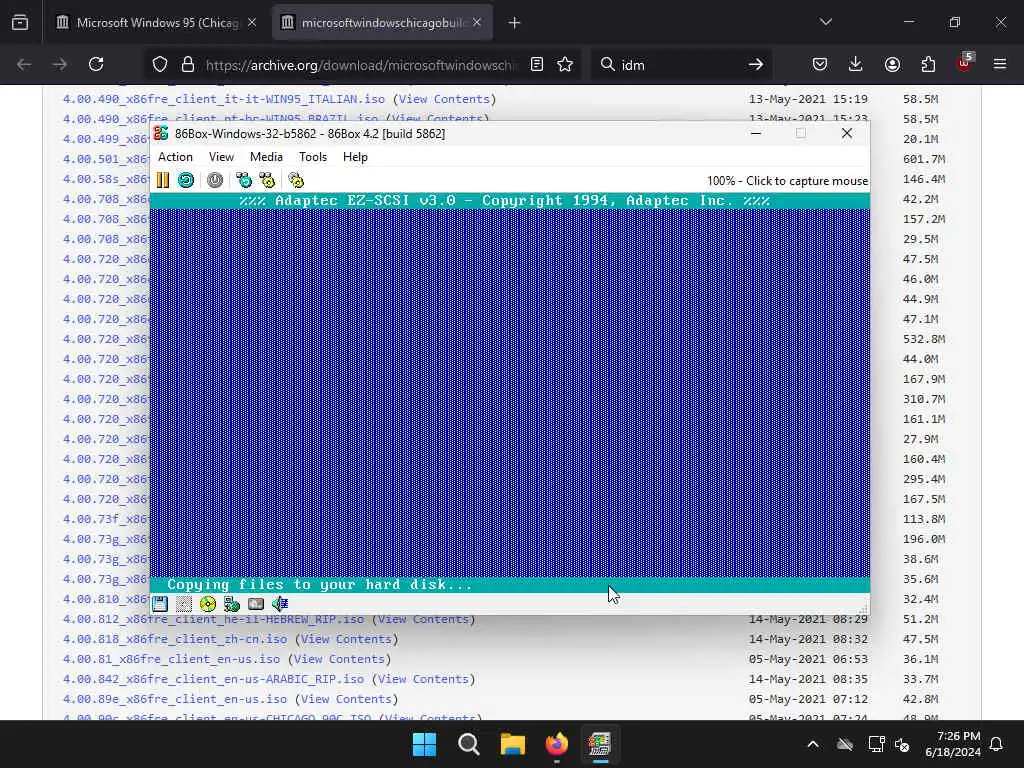Click the yellow CD-ROM status bar icon

[x=208, y=604]
